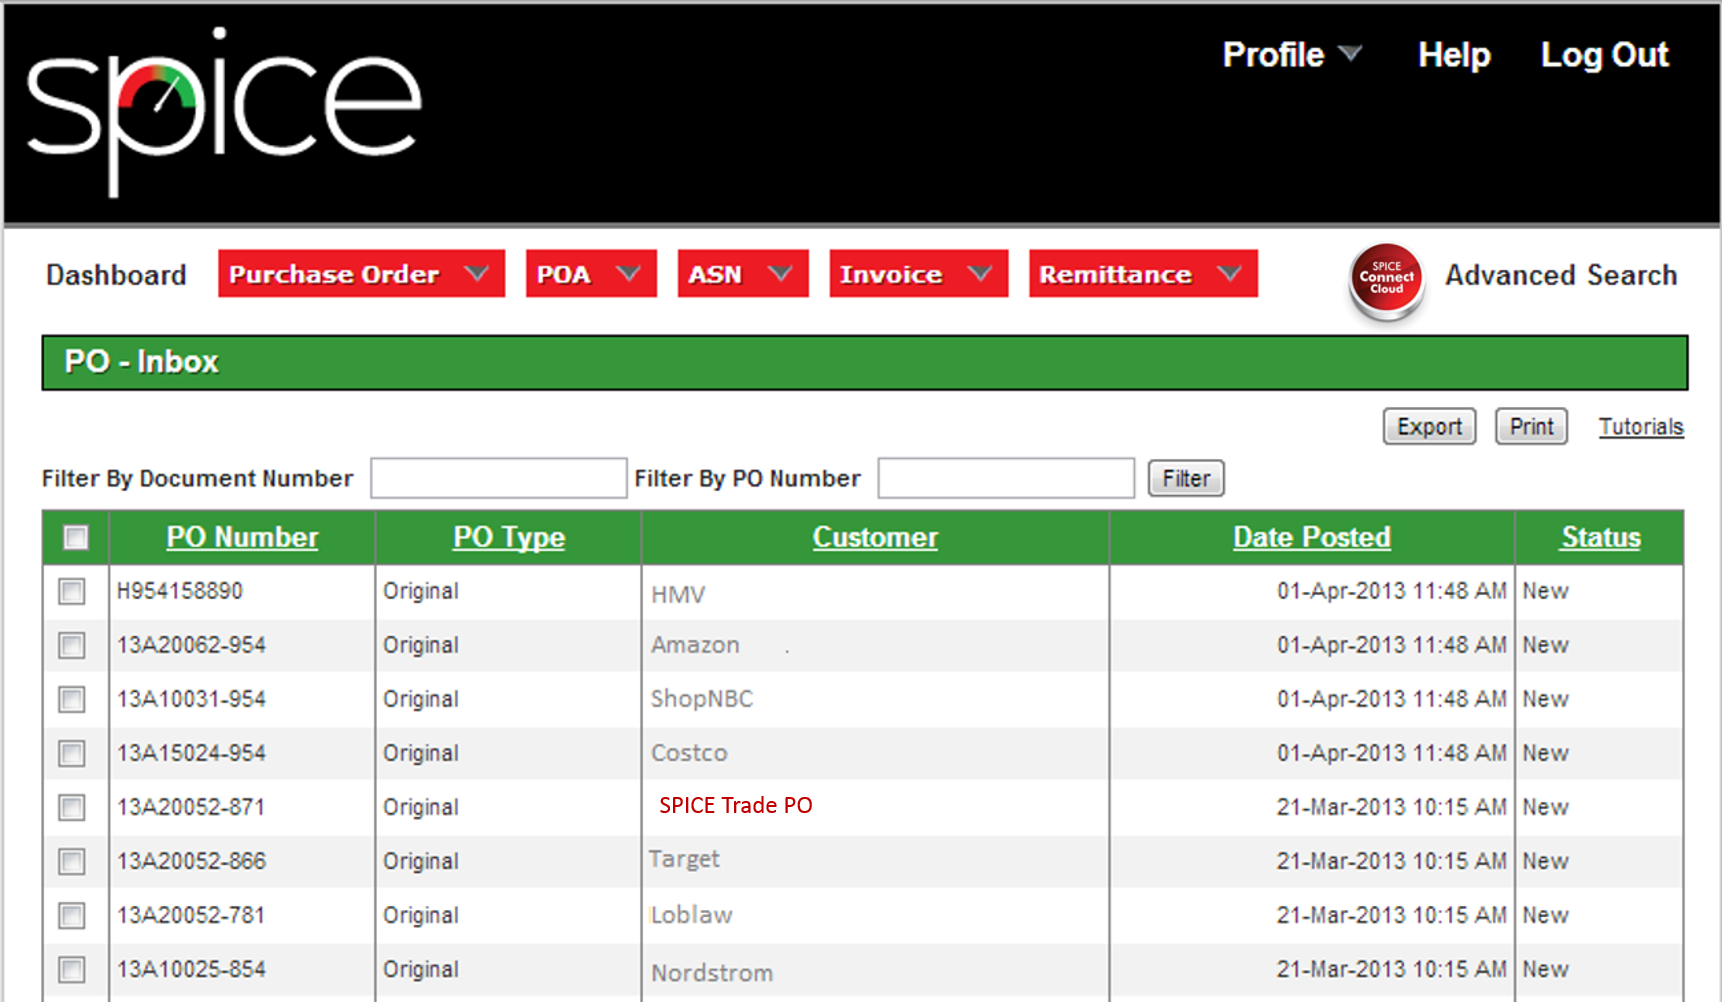
Task: Sort by the Date Posted column
Action: coord(1311,537)
